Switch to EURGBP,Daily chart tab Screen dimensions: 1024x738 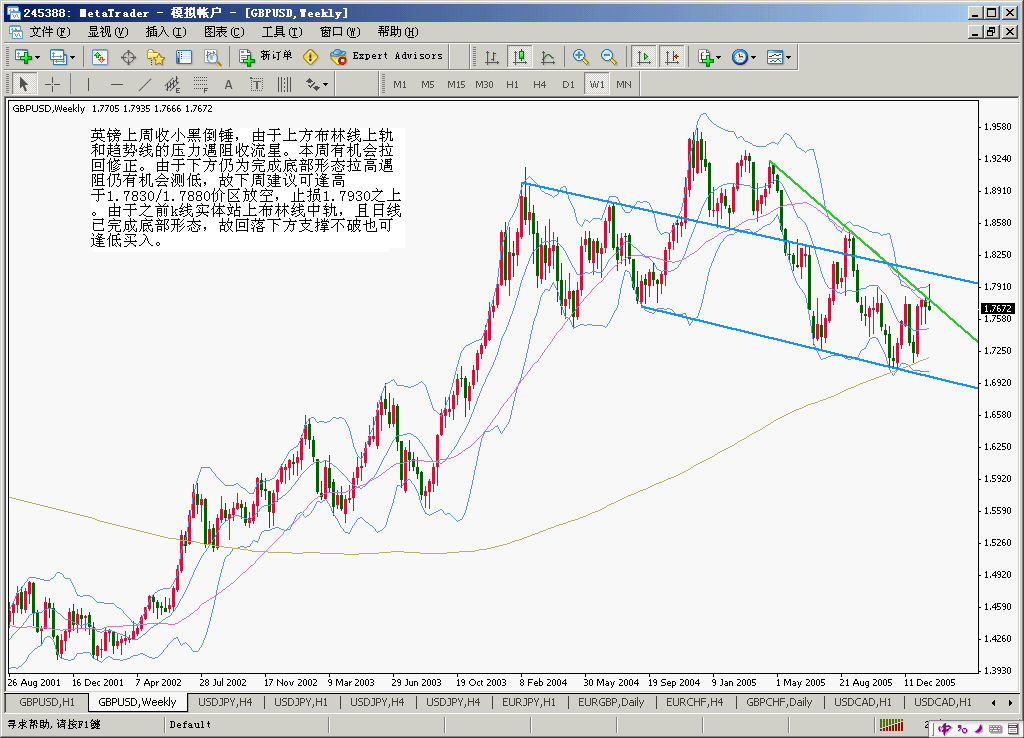click(x=611, y=702)
